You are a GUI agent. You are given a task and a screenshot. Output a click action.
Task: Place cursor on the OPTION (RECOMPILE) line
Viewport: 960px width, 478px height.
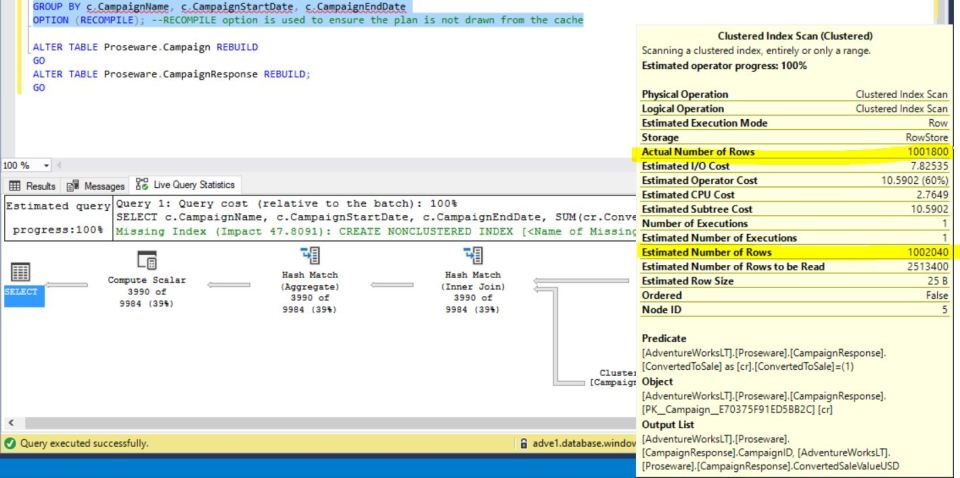click(x=200, y=20)
